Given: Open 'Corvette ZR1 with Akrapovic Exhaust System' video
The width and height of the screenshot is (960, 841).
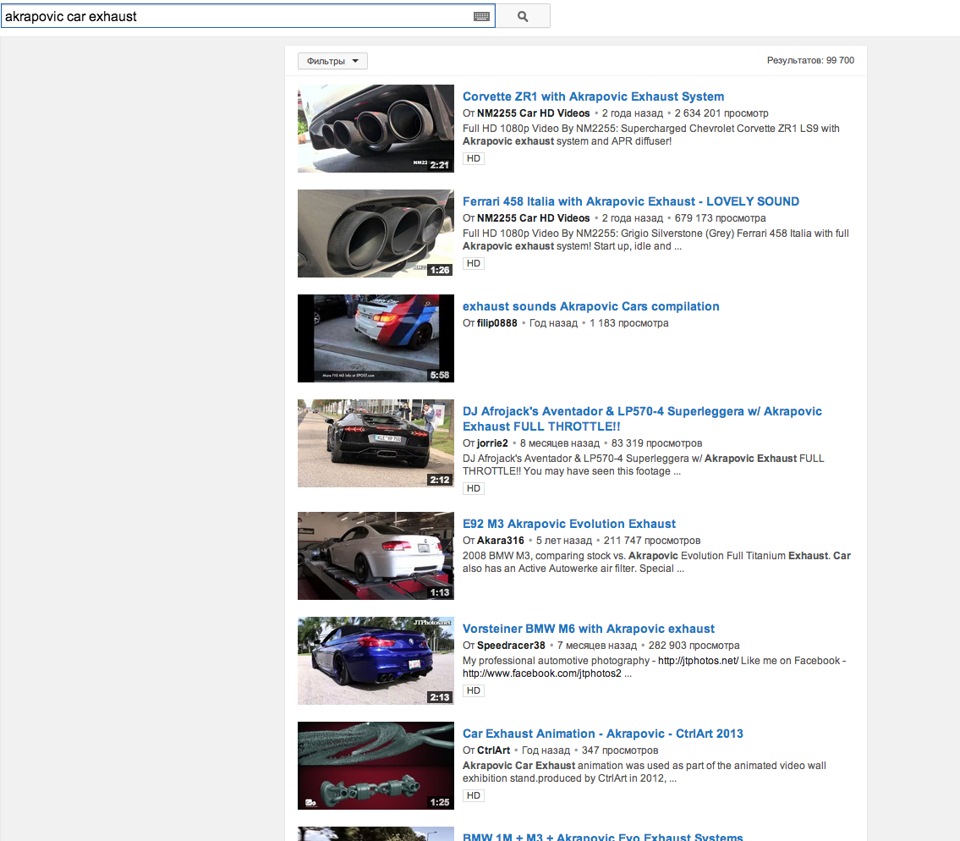Looking at the screenshot, I should point(593,97).
